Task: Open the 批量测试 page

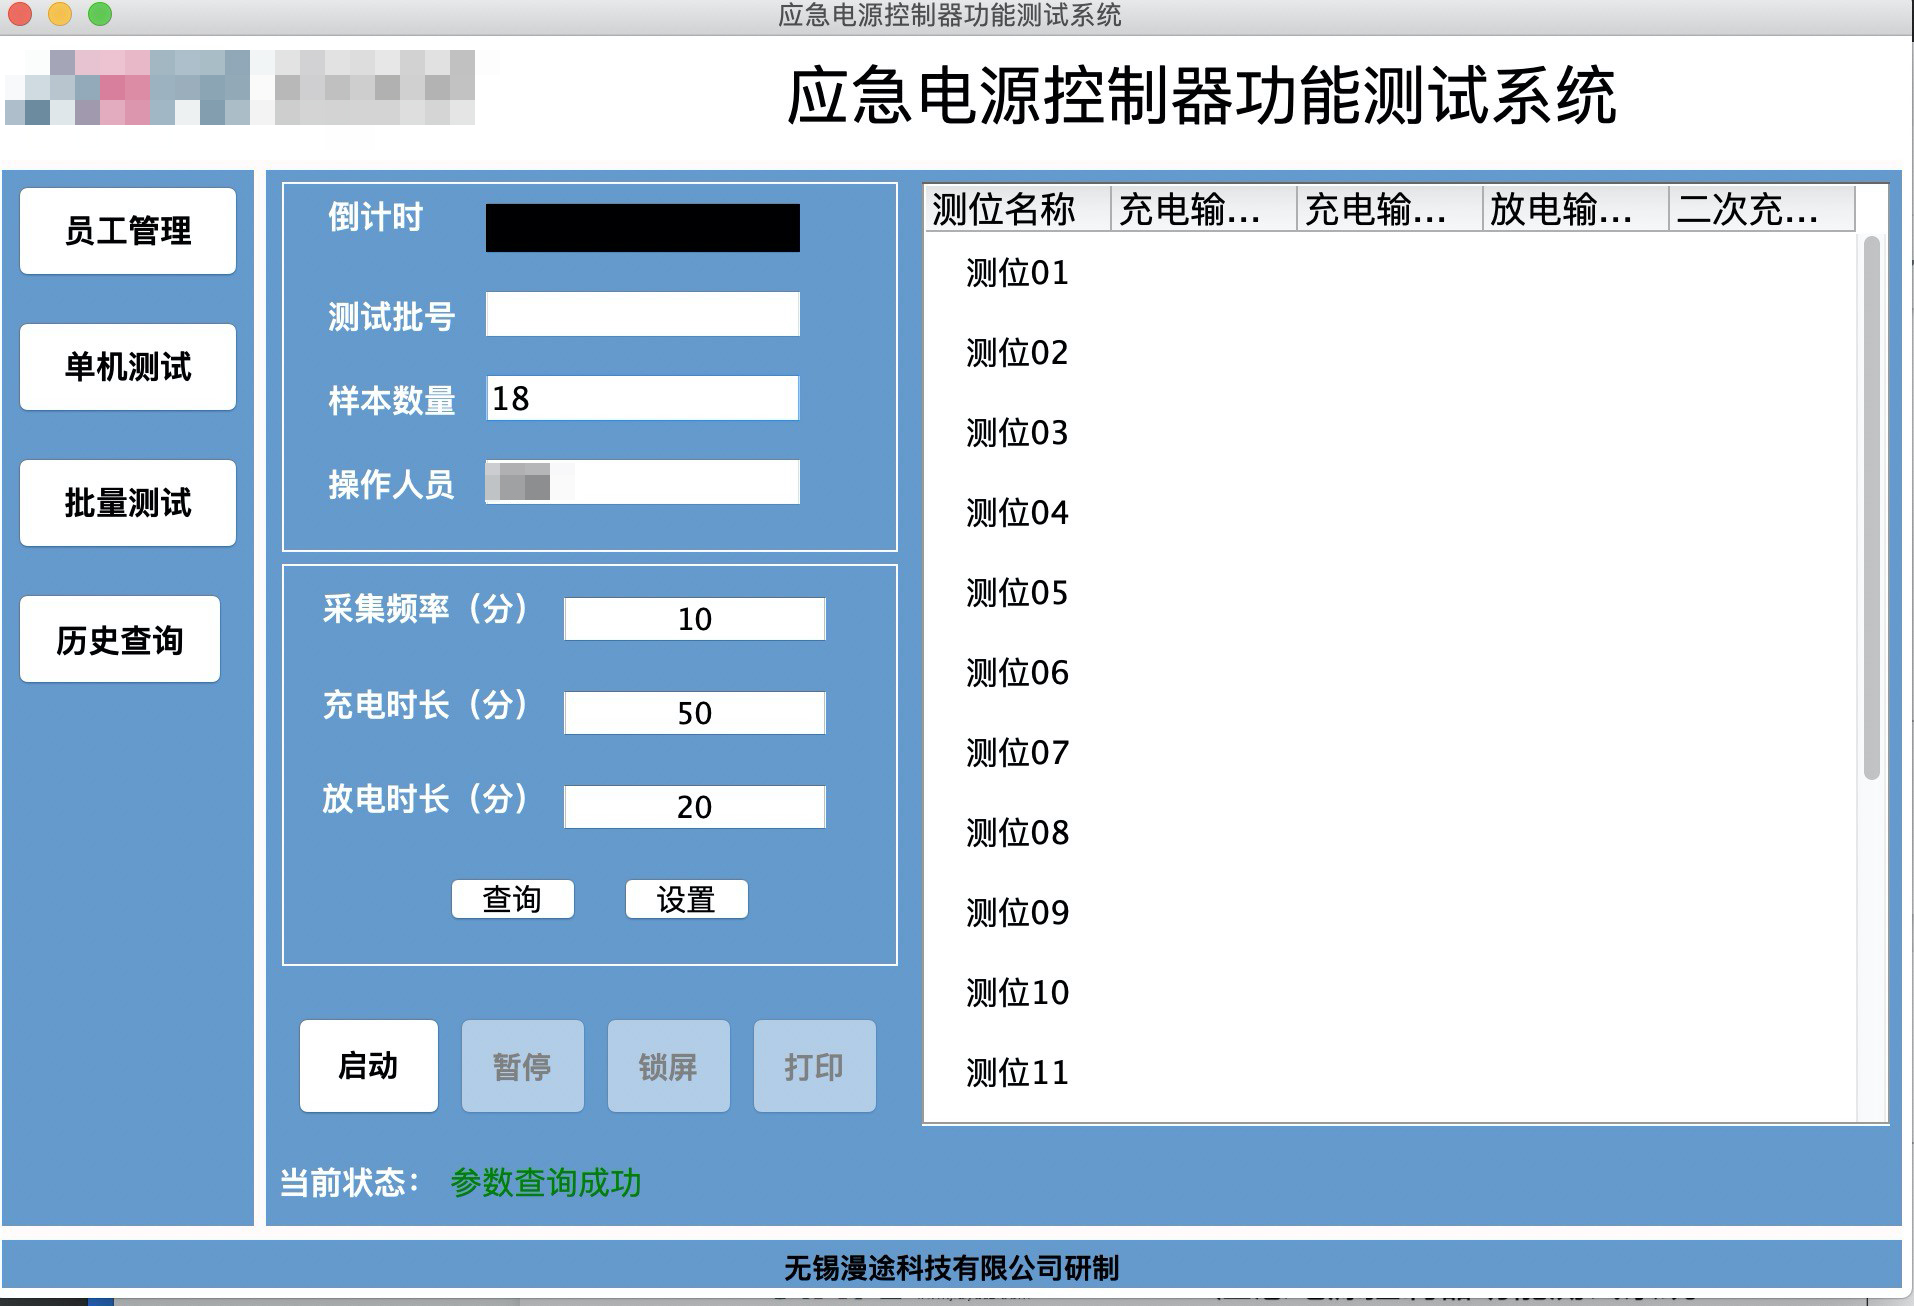Action: [x=128, y=503]
